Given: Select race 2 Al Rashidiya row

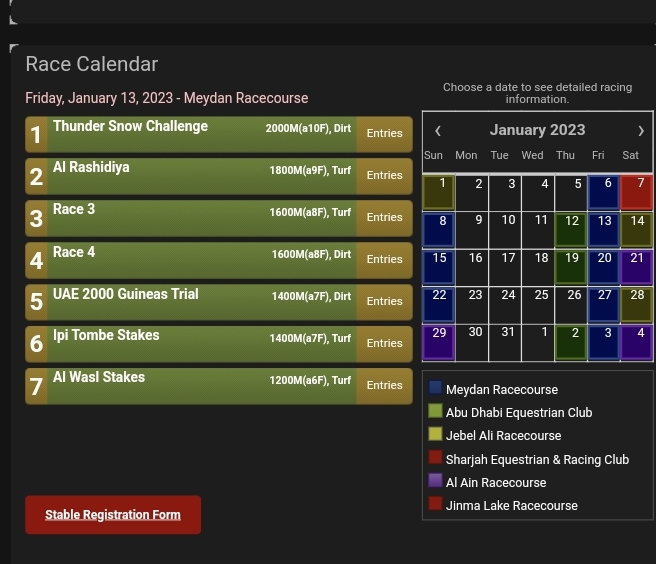Looking at the screenshot, I should pos(219,176).
